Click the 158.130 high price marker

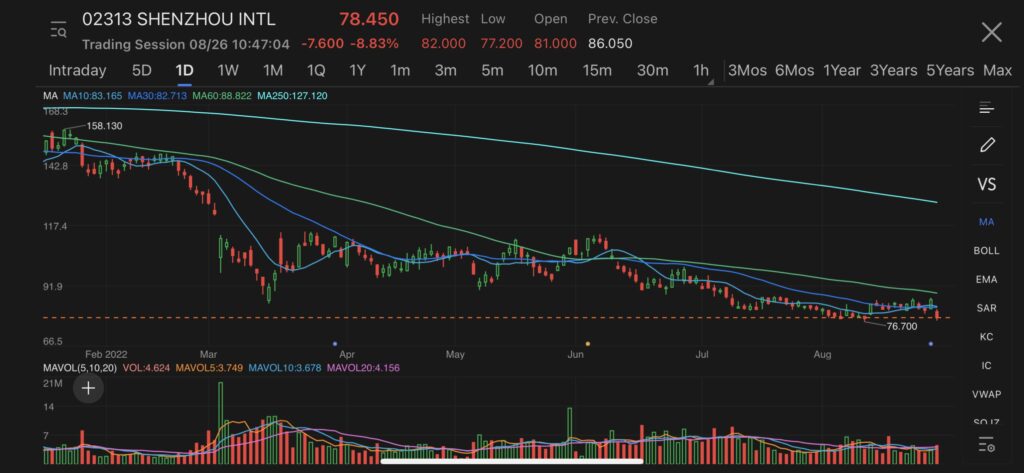[x=104, y=126]
